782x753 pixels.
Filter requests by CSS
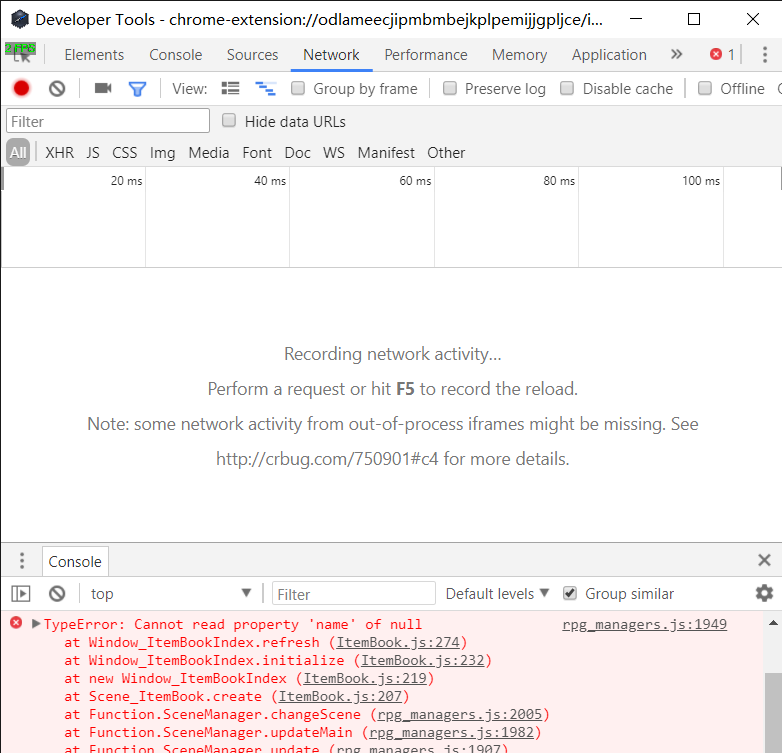coord(124,153)
